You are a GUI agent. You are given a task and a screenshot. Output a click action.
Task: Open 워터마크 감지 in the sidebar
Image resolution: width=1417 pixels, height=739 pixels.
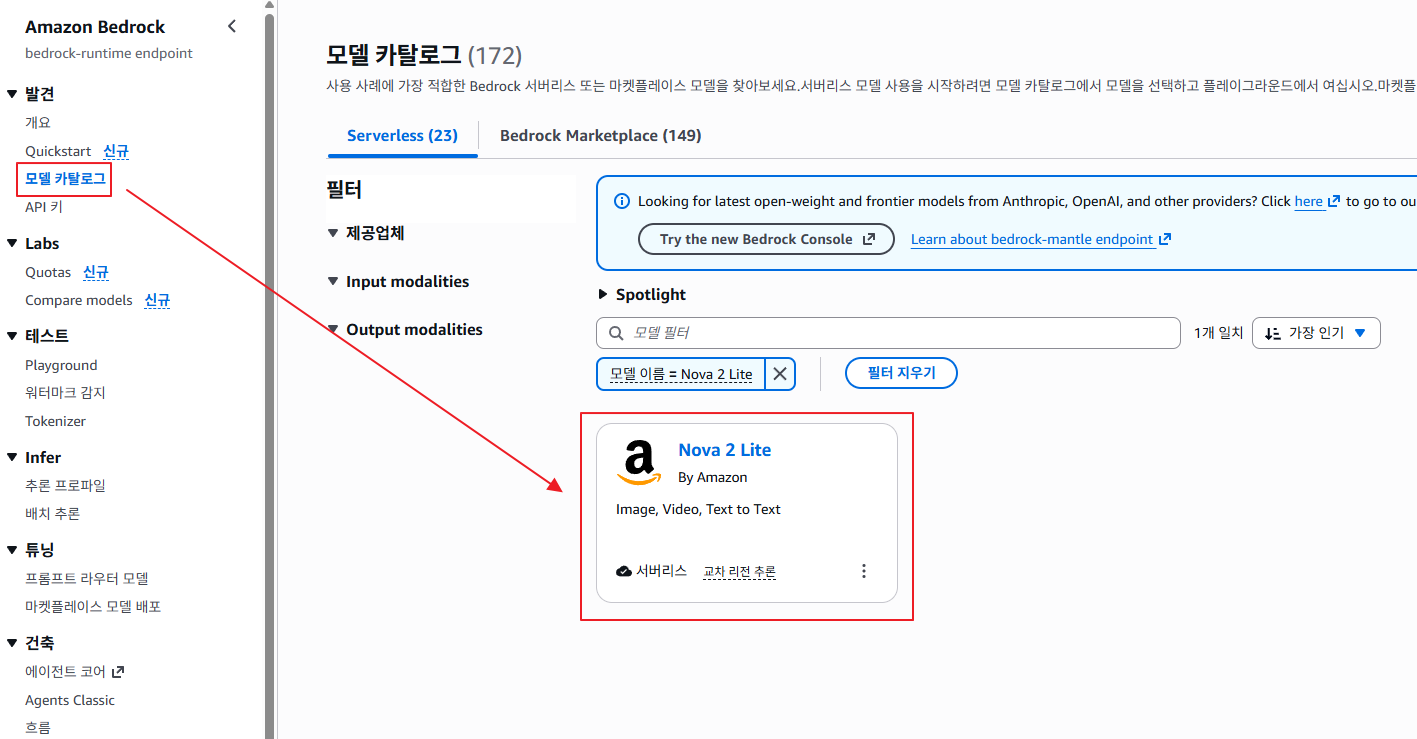pos(65,393)
